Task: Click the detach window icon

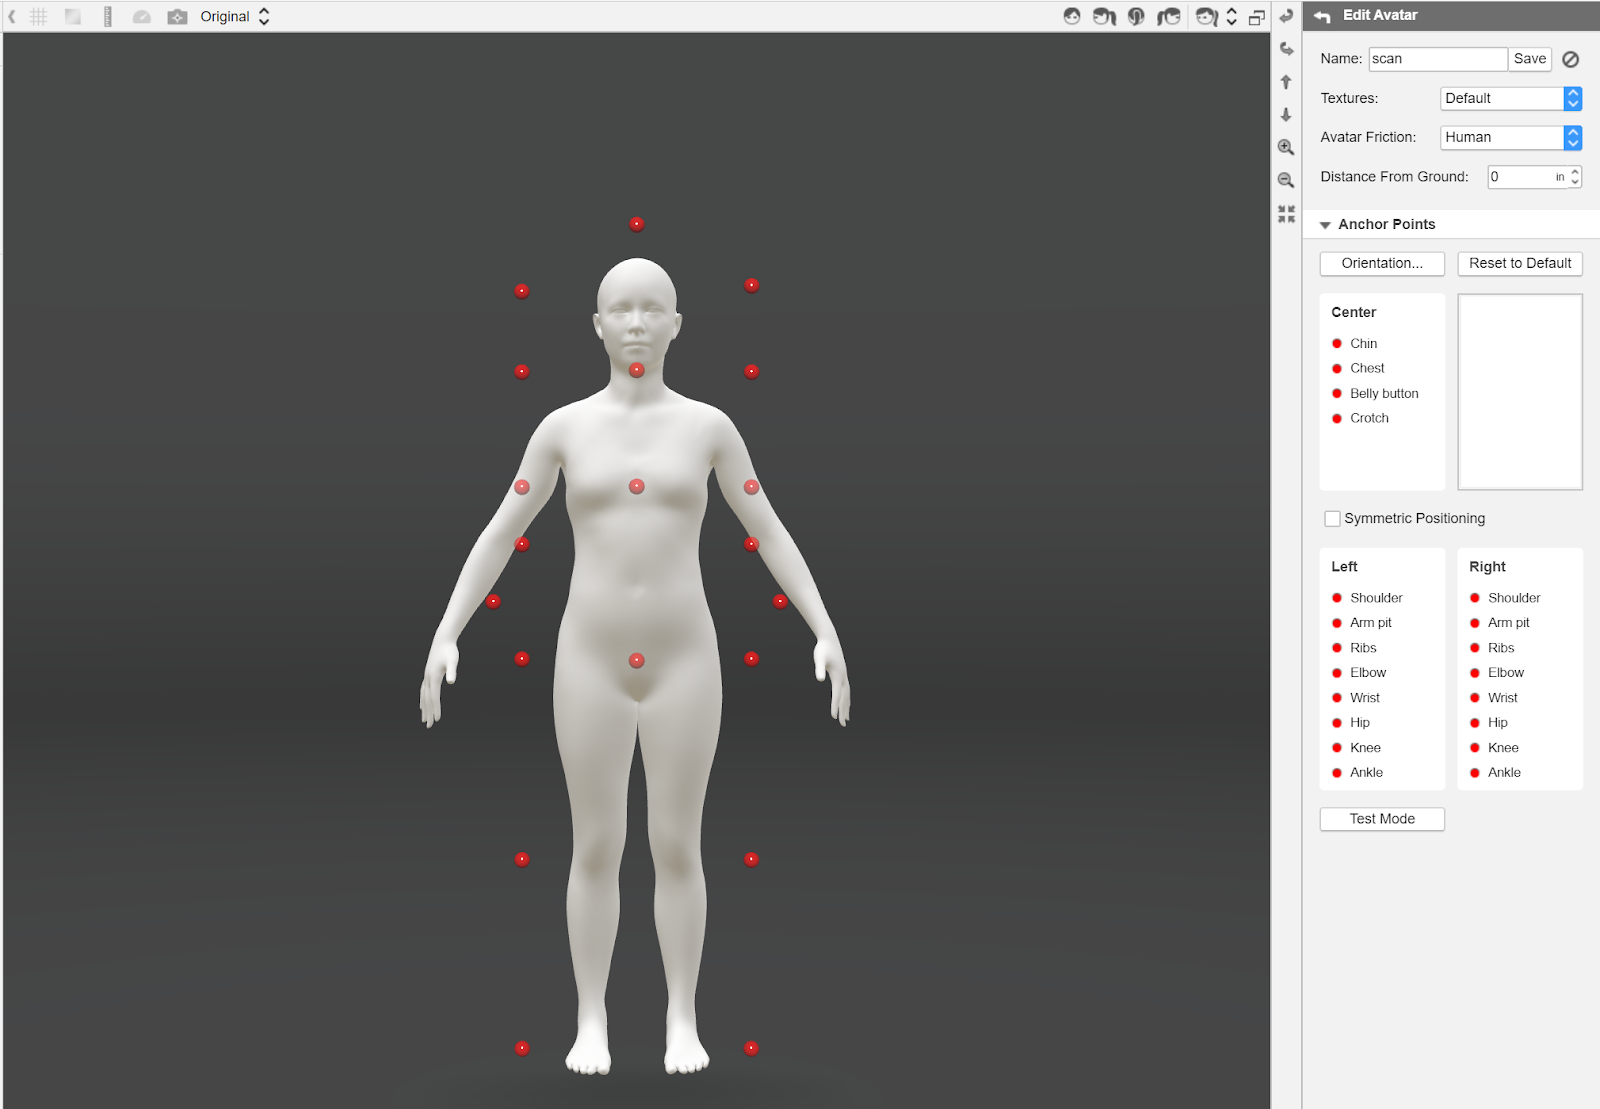Action: pos(1257,17)
